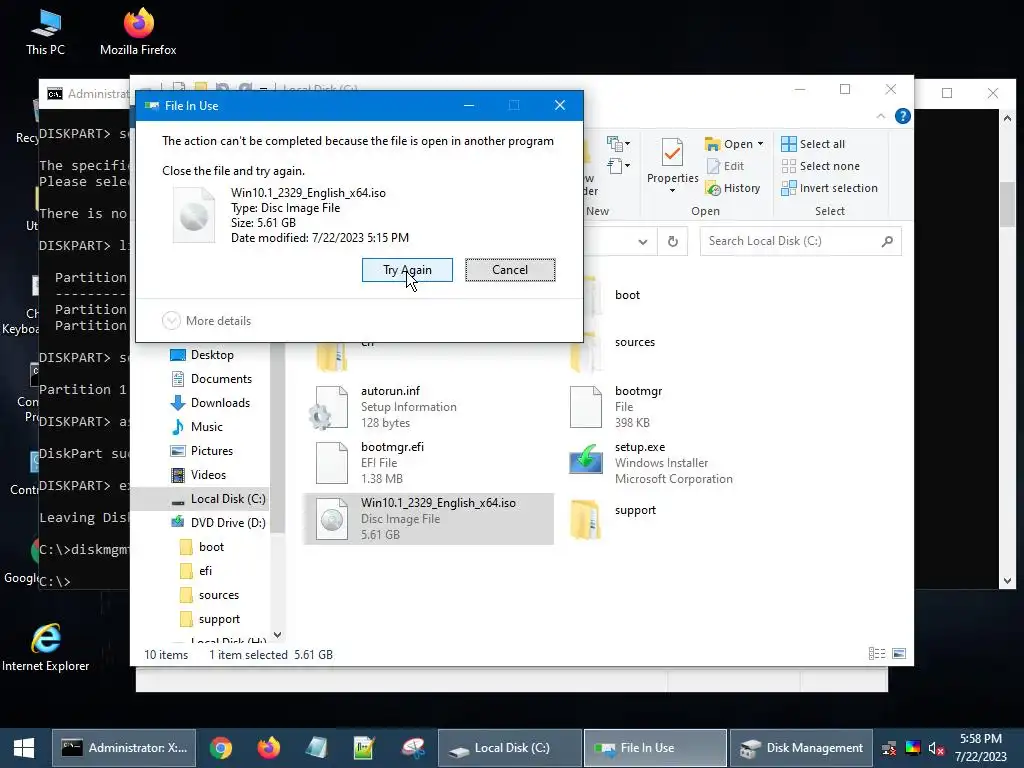Viewport: 1024px width, 768px height.
Task: Select Desktop in navigation pane
Action: [x=202, y=355]
